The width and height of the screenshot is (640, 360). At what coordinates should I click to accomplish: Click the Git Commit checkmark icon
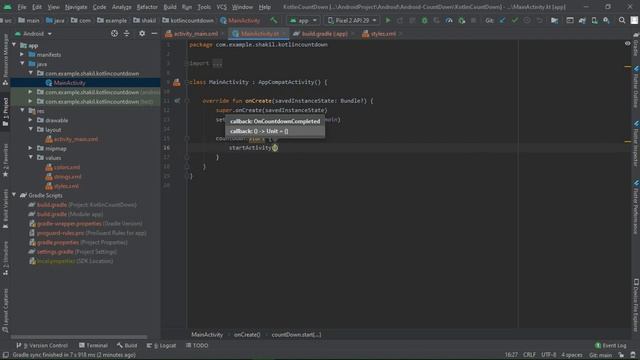(x=515, y=20)
